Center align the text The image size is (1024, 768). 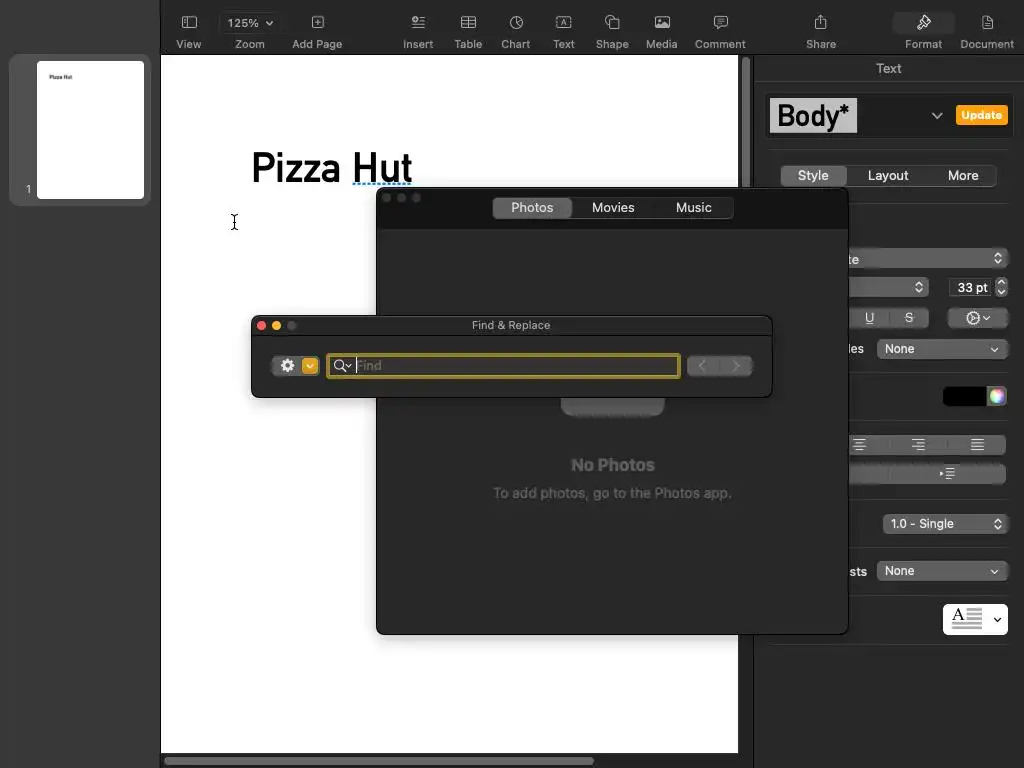(x=859, y=445)
